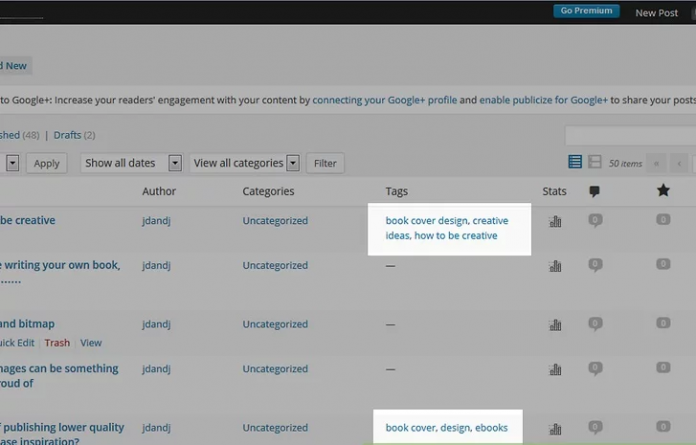
Task: Click the Go Premium button
Action: click(586, 11)
